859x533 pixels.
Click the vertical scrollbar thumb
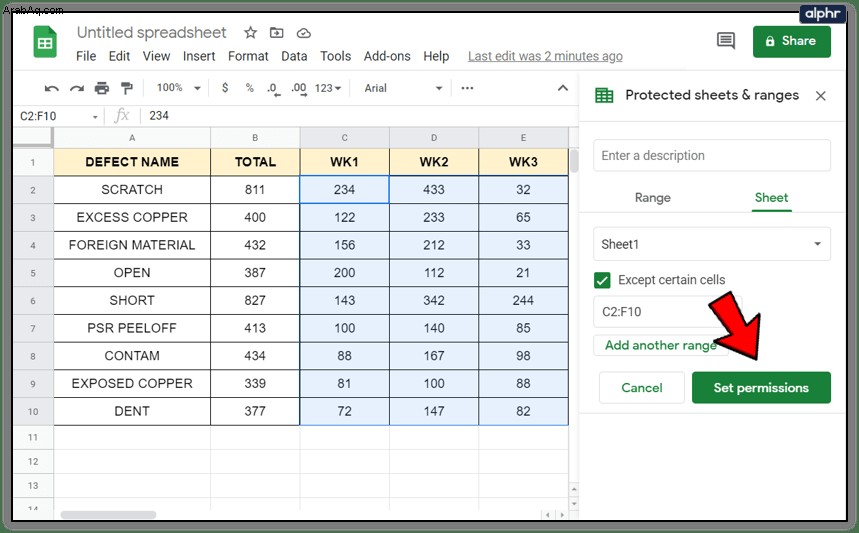(574, 161)
